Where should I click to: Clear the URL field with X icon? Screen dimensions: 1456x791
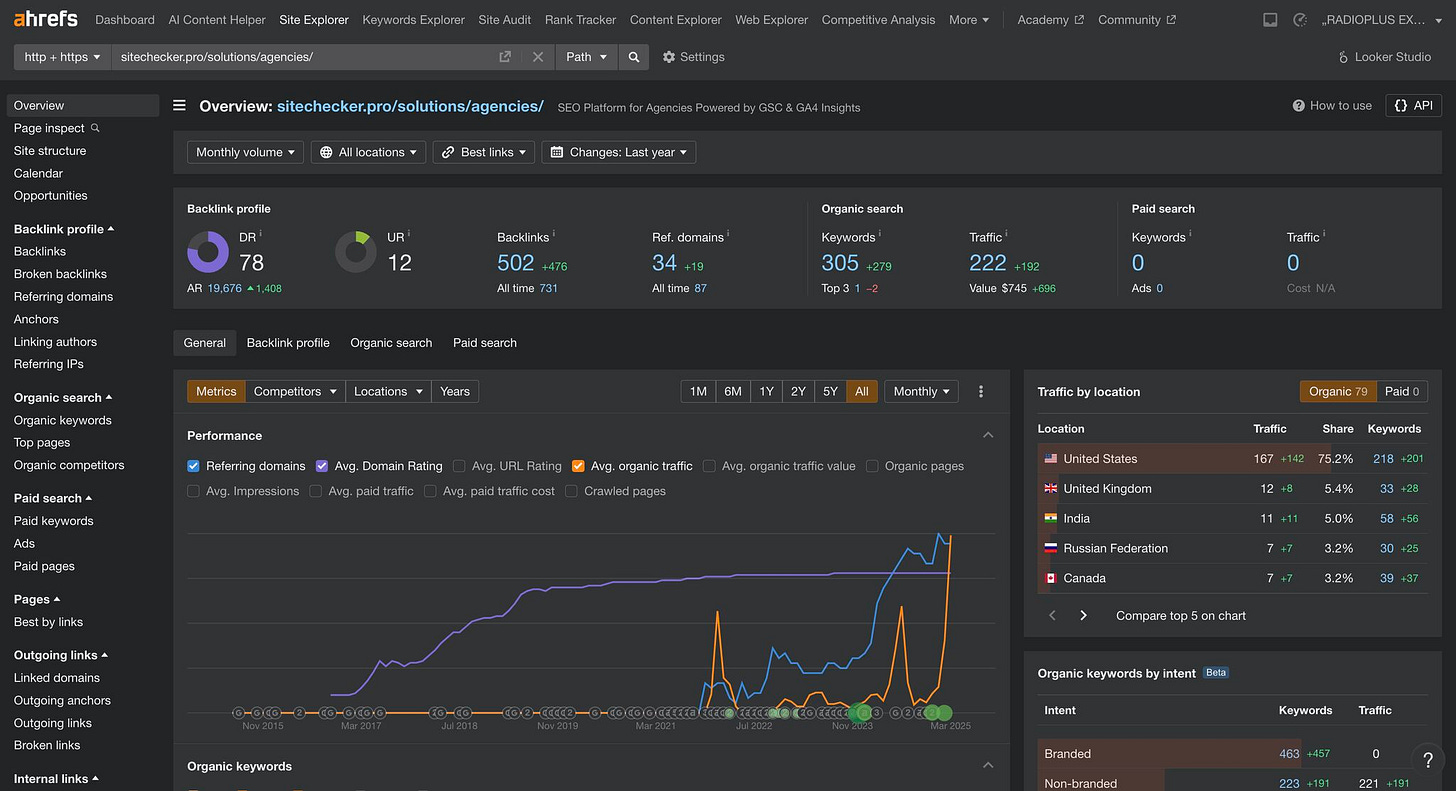[x=538, y=57]
